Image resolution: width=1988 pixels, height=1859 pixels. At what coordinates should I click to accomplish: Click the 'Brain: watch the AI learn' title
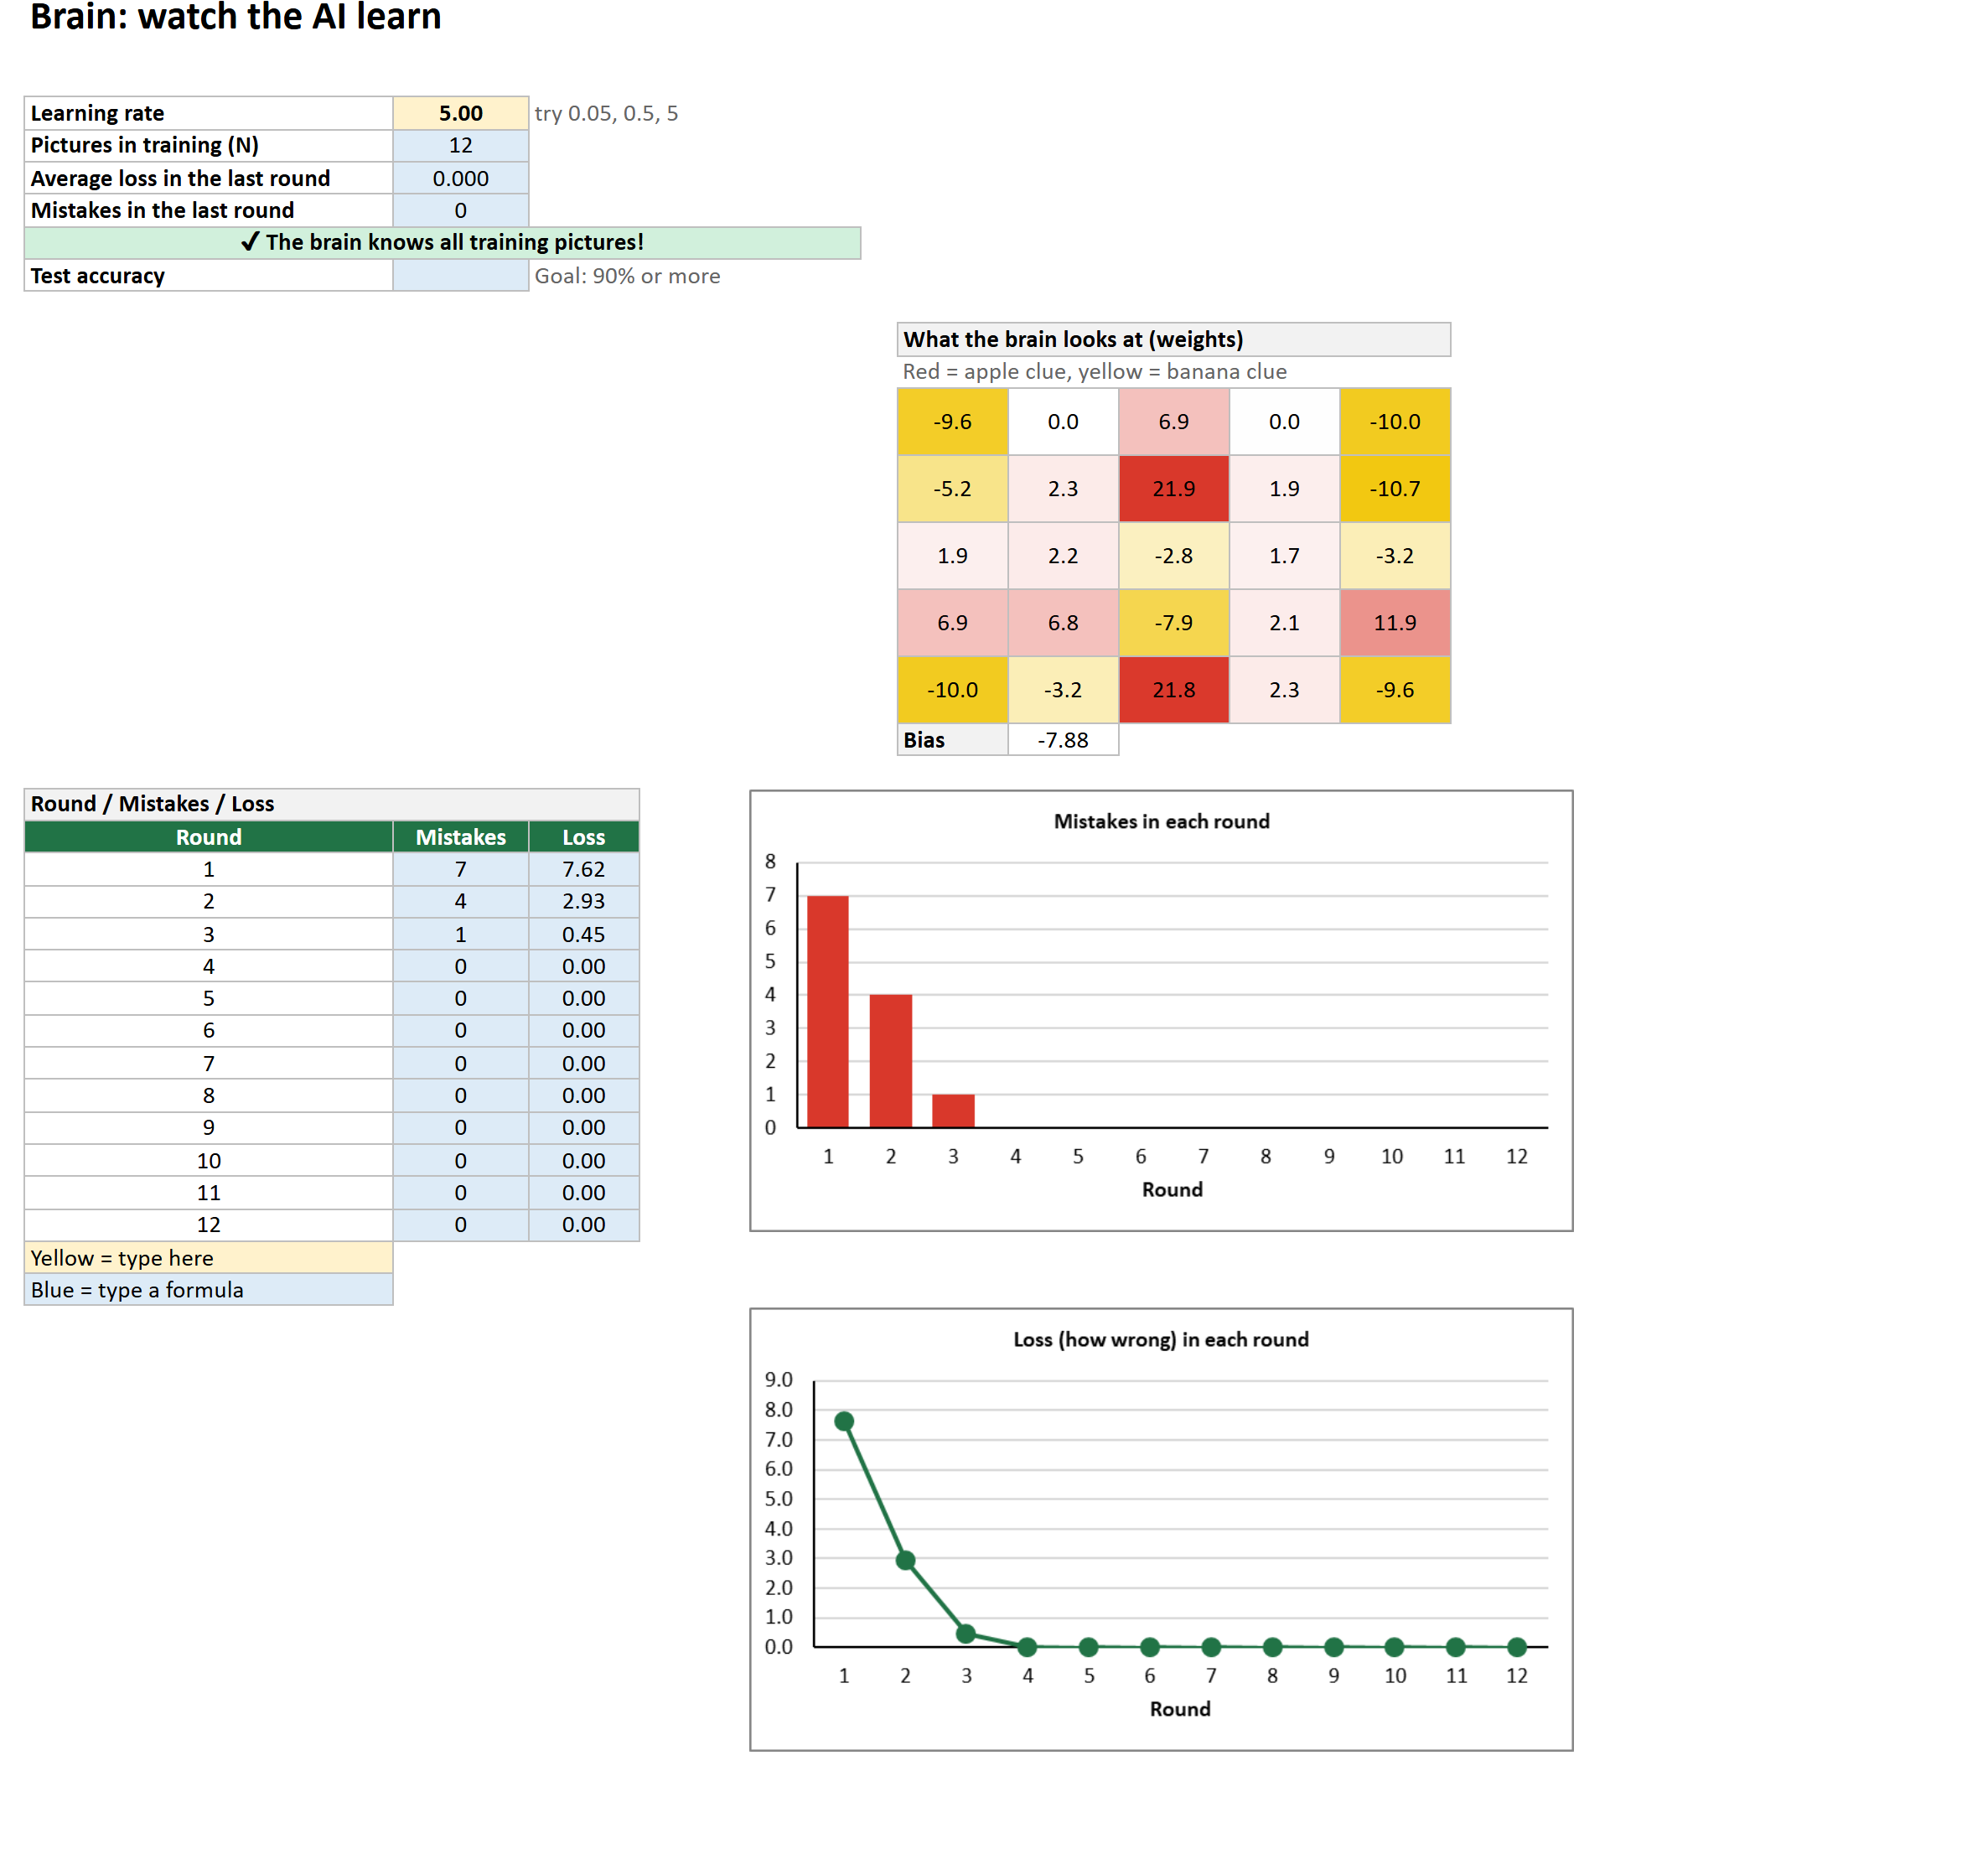(x=236, y=17)
